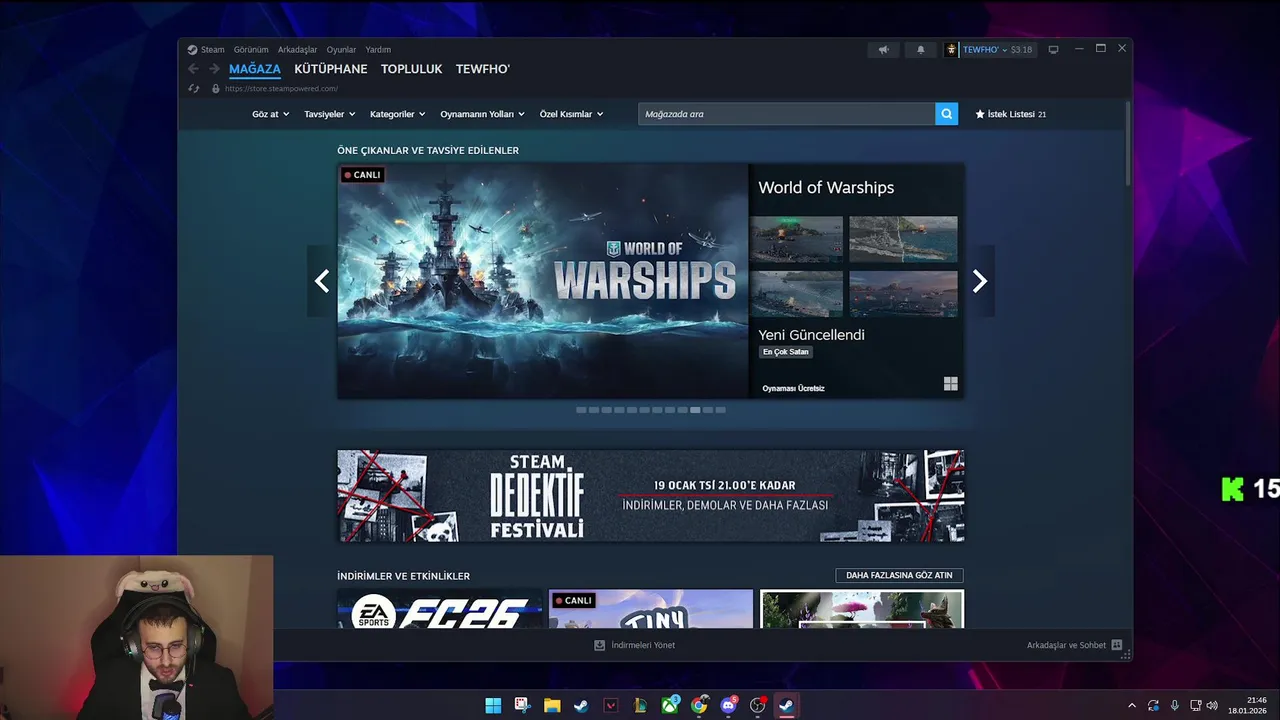
Task: Click the download icon next to İndirmeleri Yönet
Action: tap(600, 645)
